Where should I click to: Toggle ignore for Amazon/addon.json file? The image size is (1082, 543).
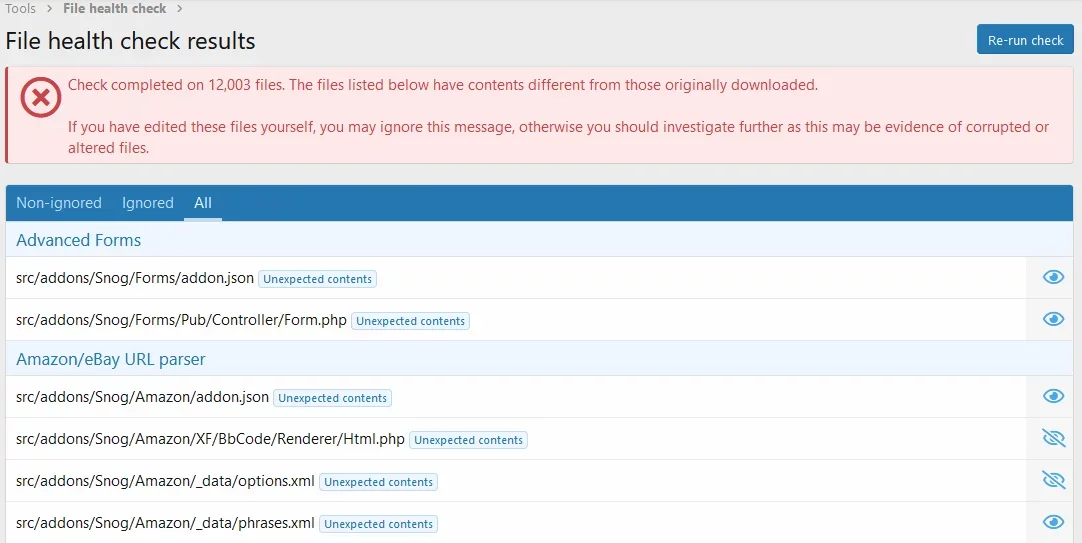point(1053,396)
